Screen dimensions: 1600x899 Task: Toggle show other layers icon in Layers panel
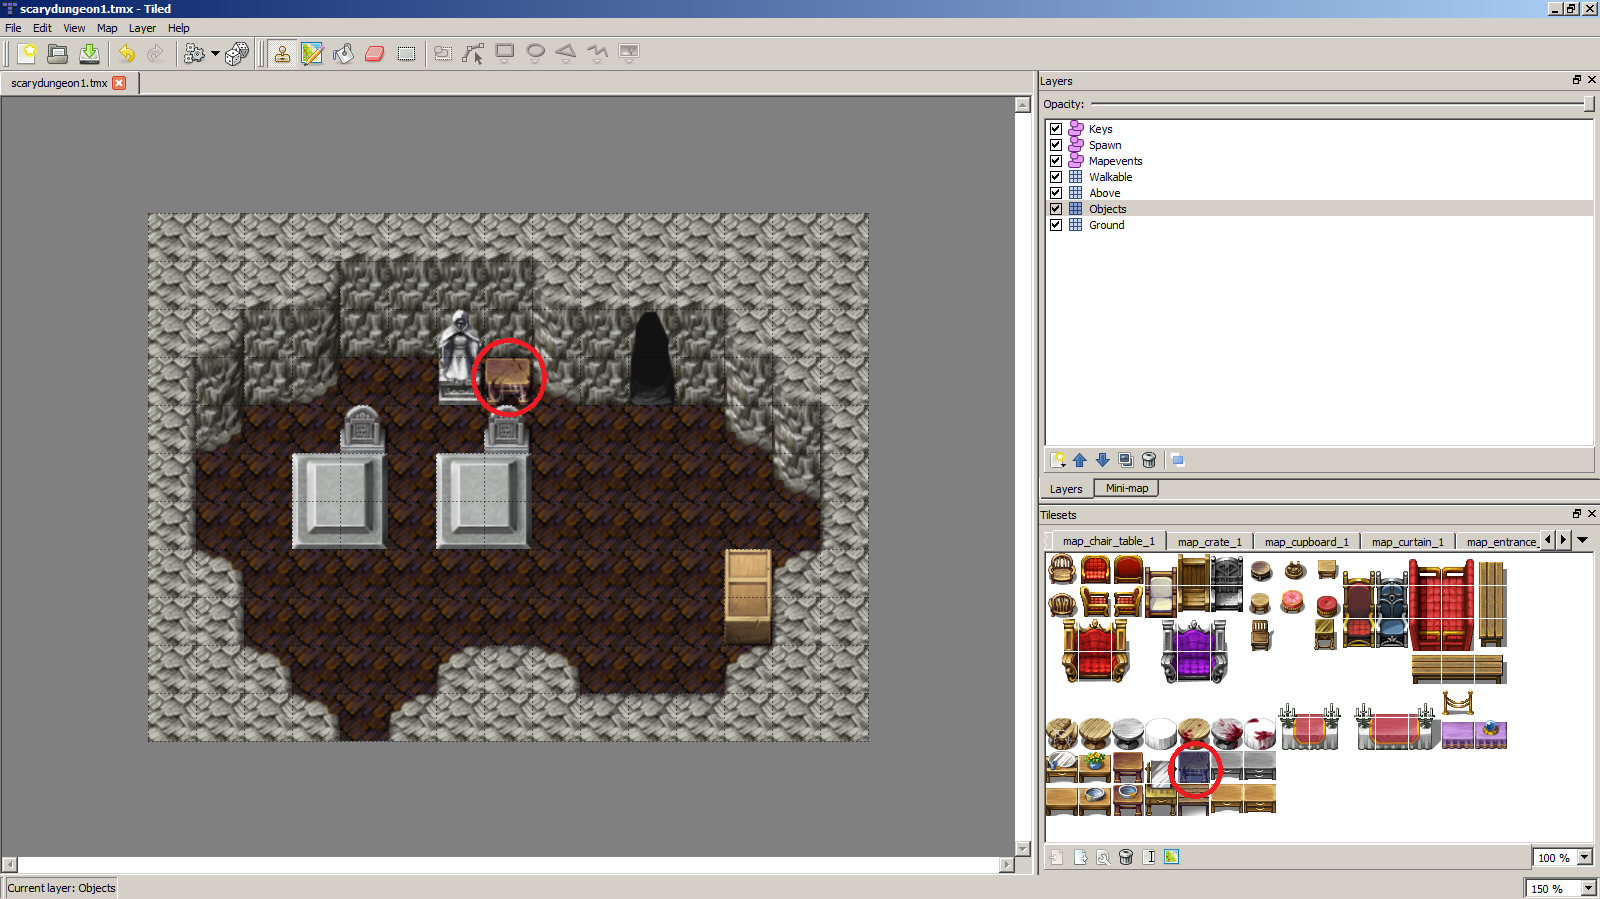tap(1178, 460)
